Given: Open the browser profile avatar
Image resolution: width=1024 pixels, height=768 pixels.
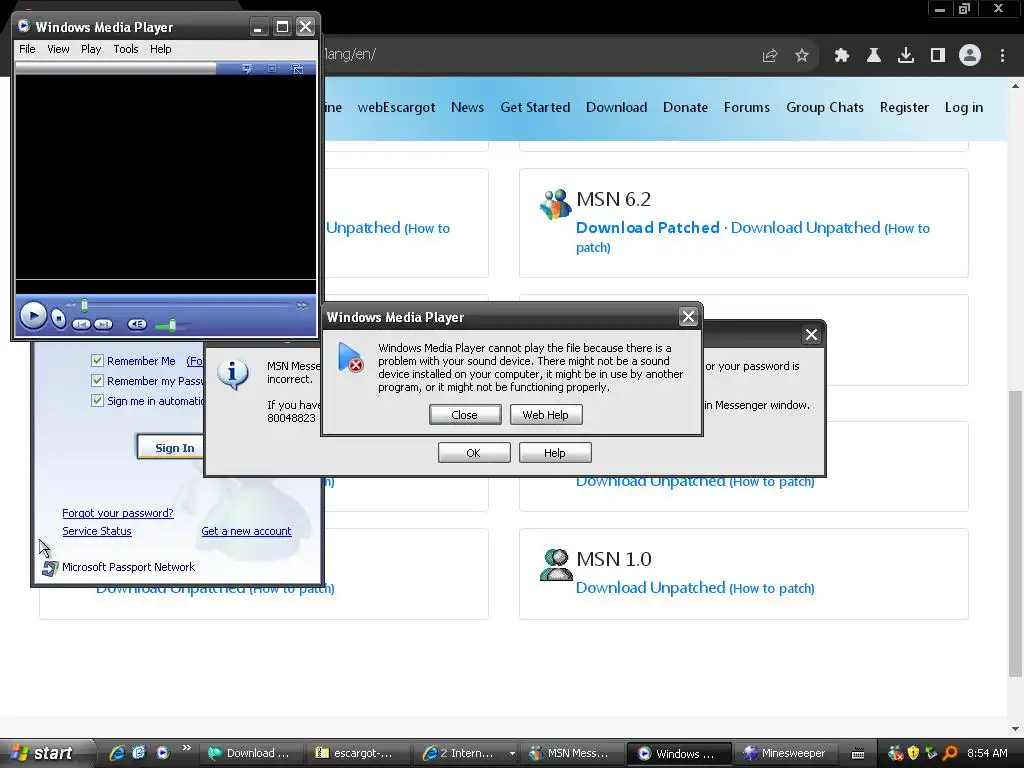Looking at the screenshot, I should coord(970,55).
